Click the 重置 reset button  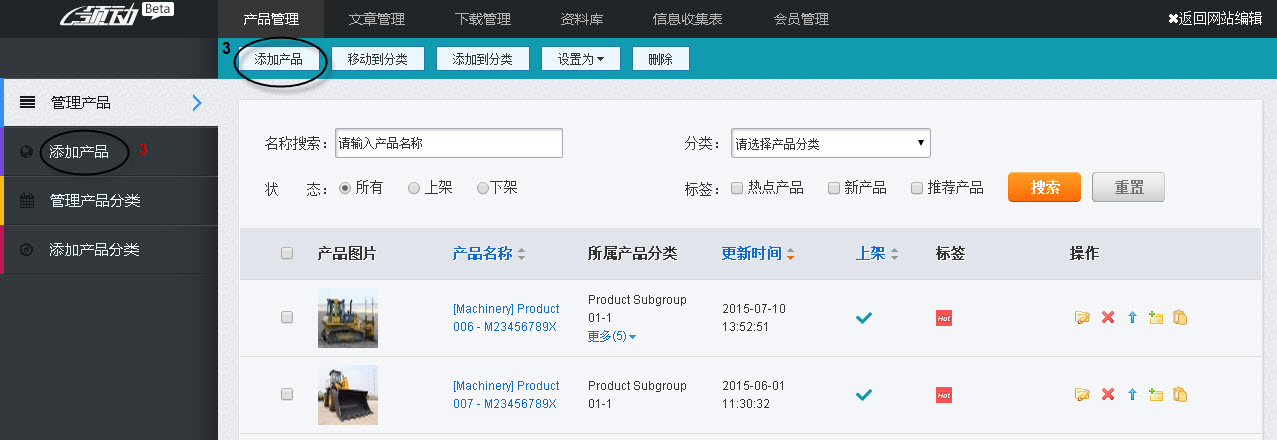(x=1128, y=187)
